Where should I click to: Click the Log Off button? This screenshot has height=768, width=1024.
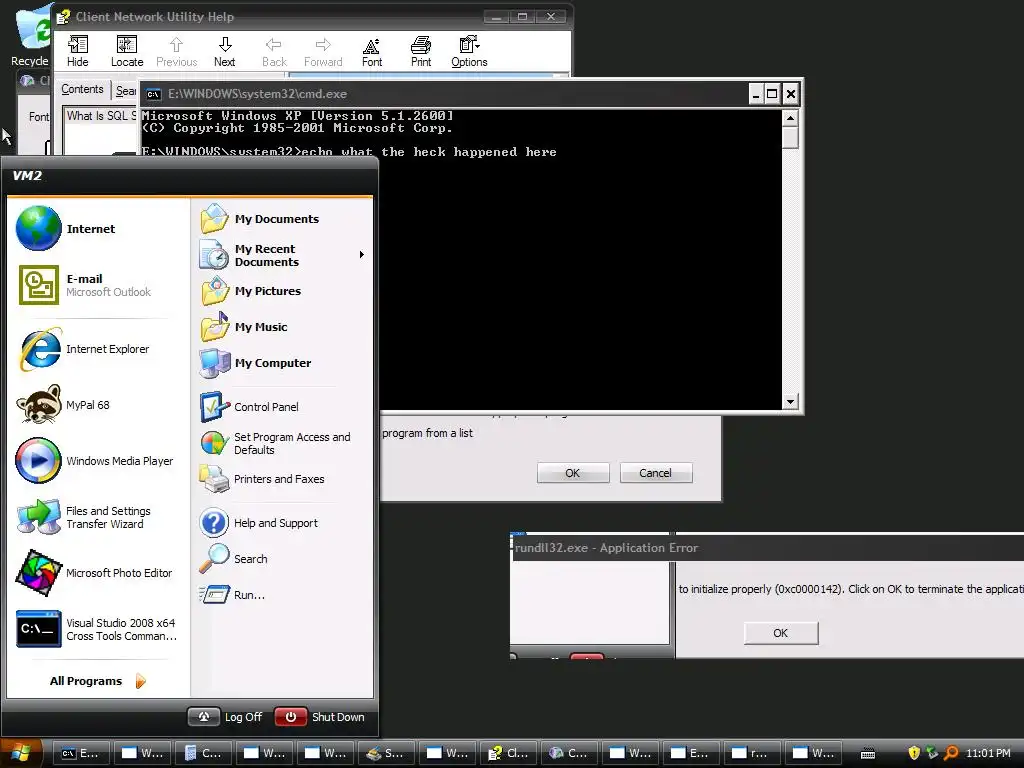tap(226, 717)
